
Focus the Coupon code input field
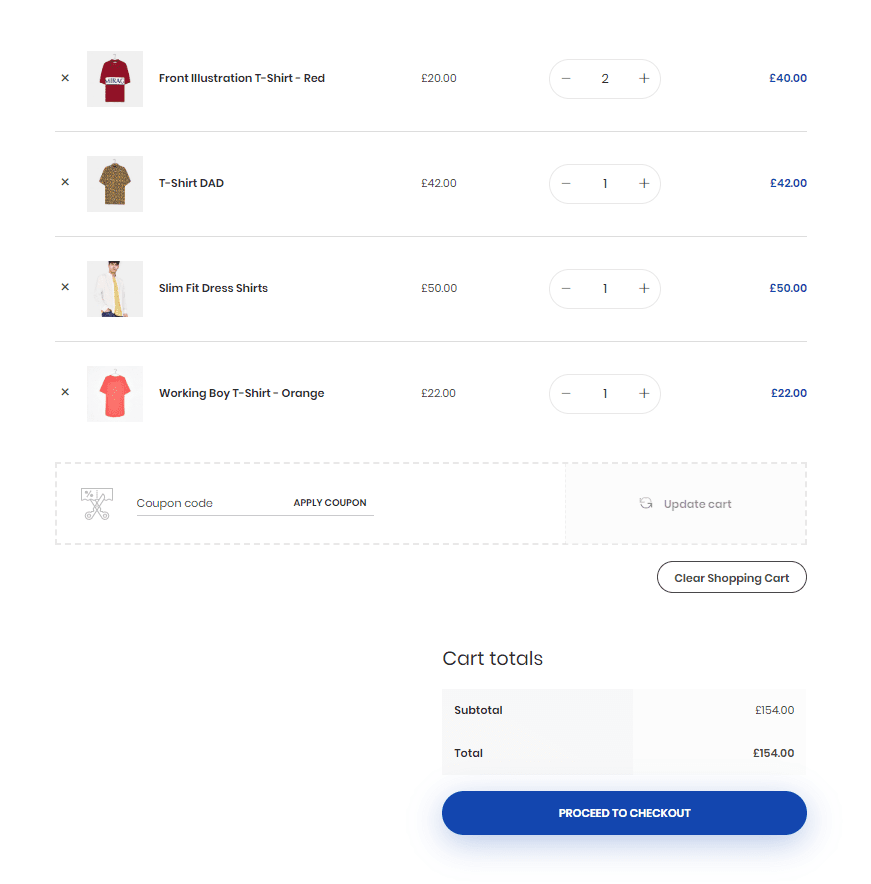(209, 503)
